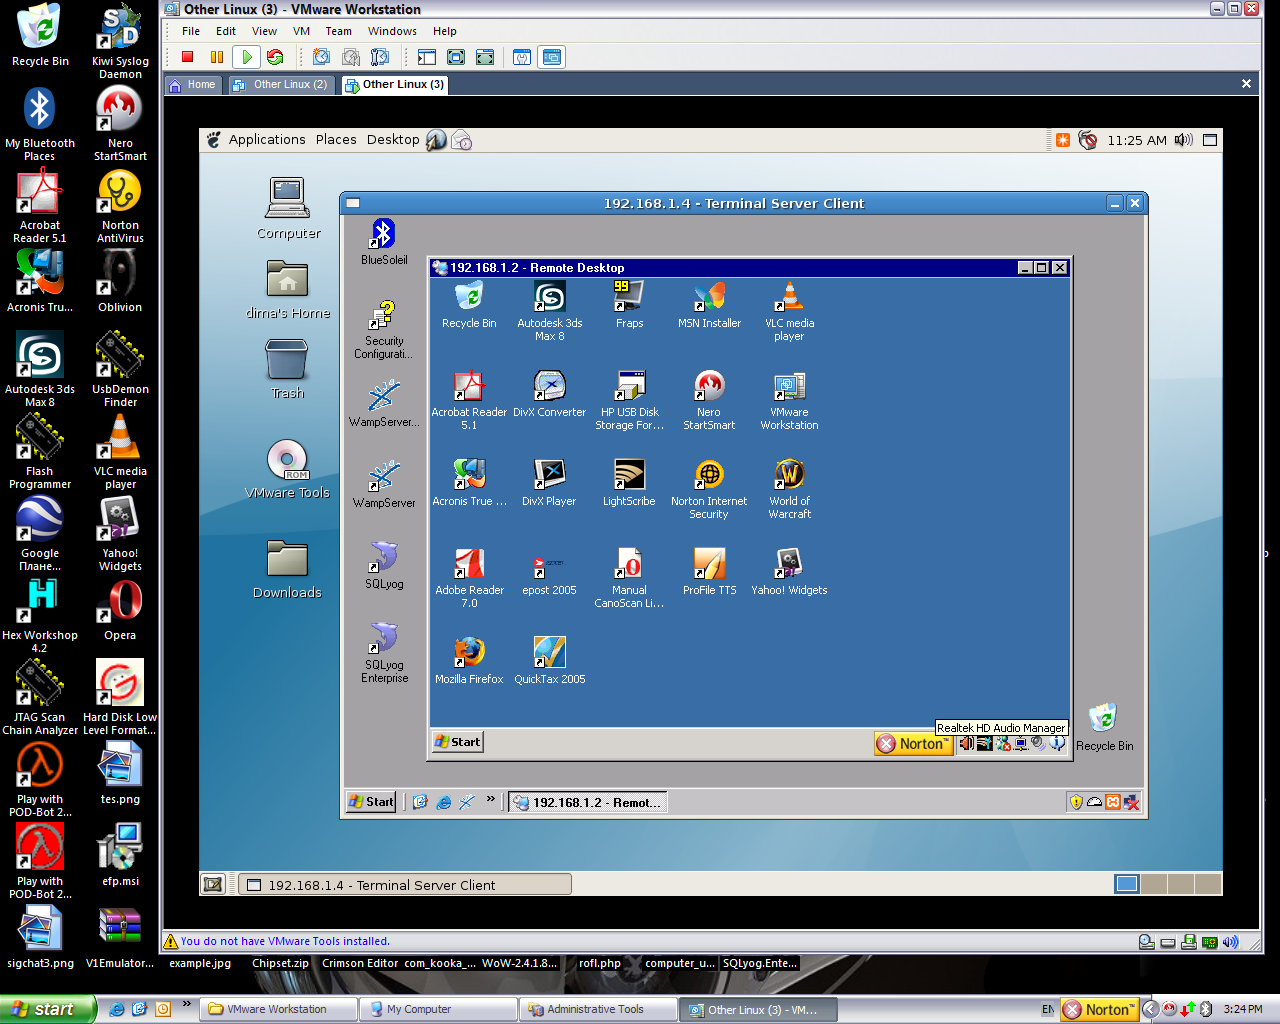
Task: Click VMware status bar sound device icon
Action: click(x=1230, y=942)
